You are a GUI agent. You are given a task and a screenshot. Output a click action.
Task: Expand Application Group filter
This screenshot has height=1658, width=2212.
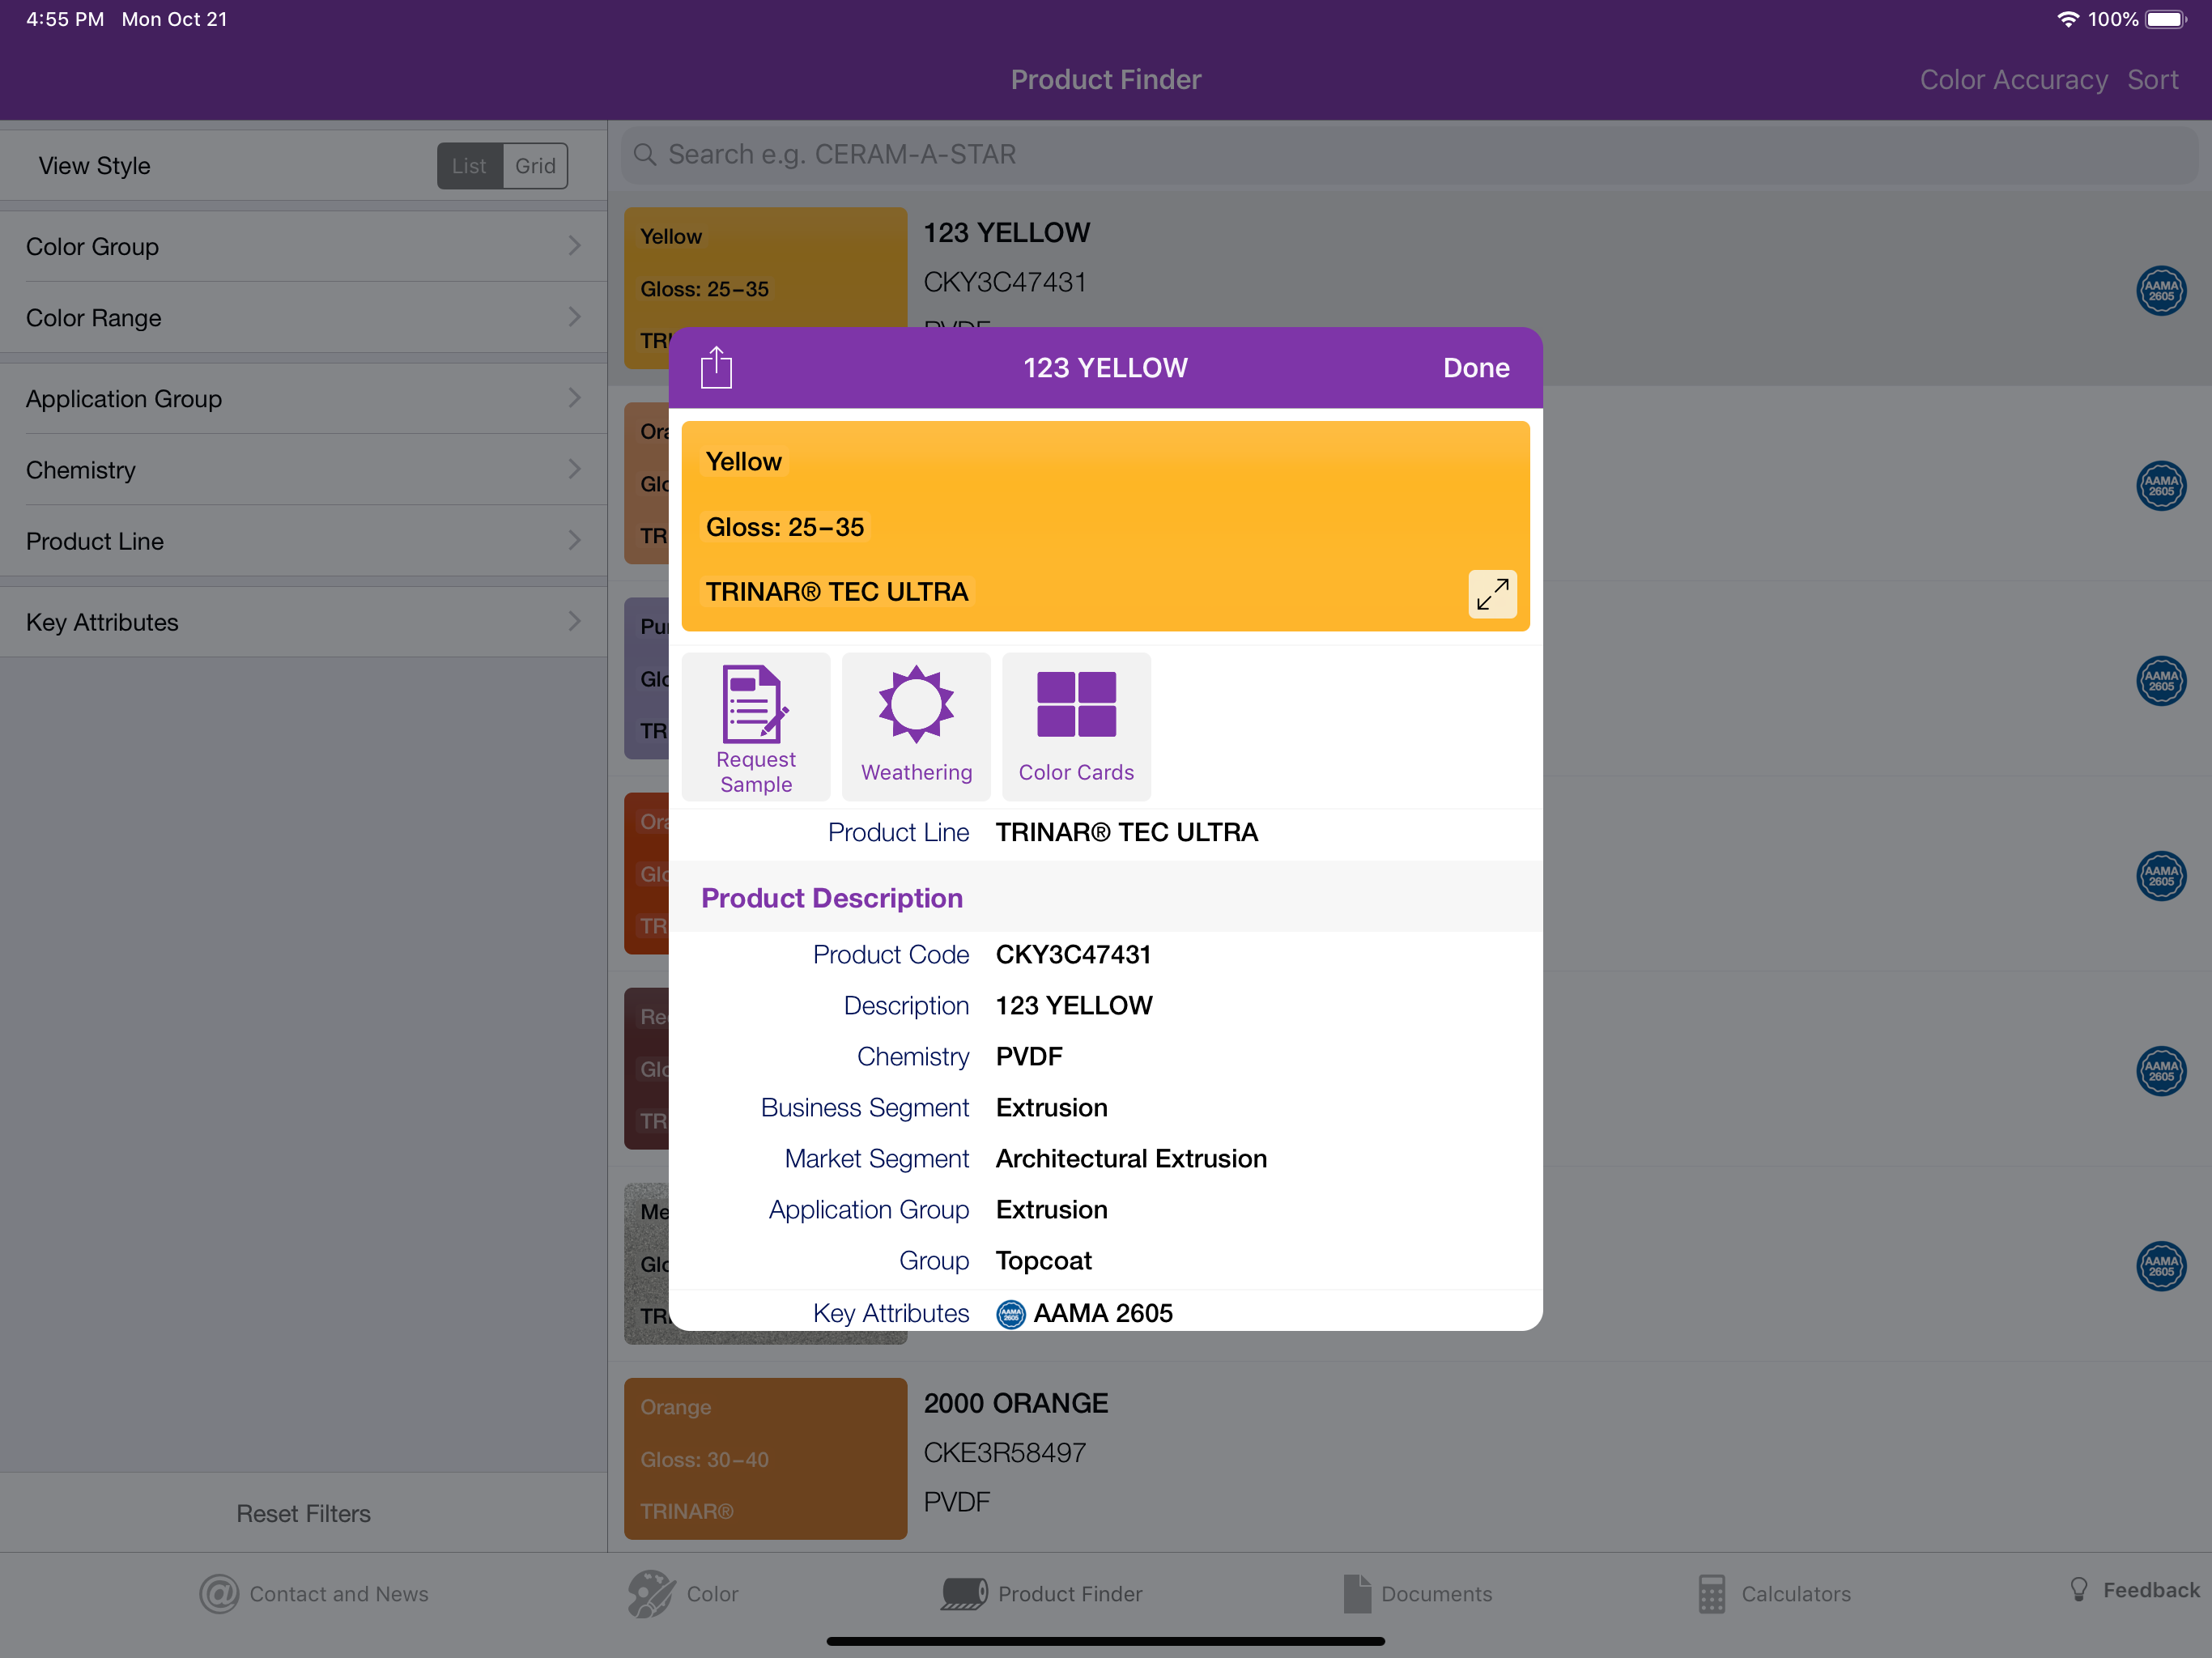click(x=304, y=398)
